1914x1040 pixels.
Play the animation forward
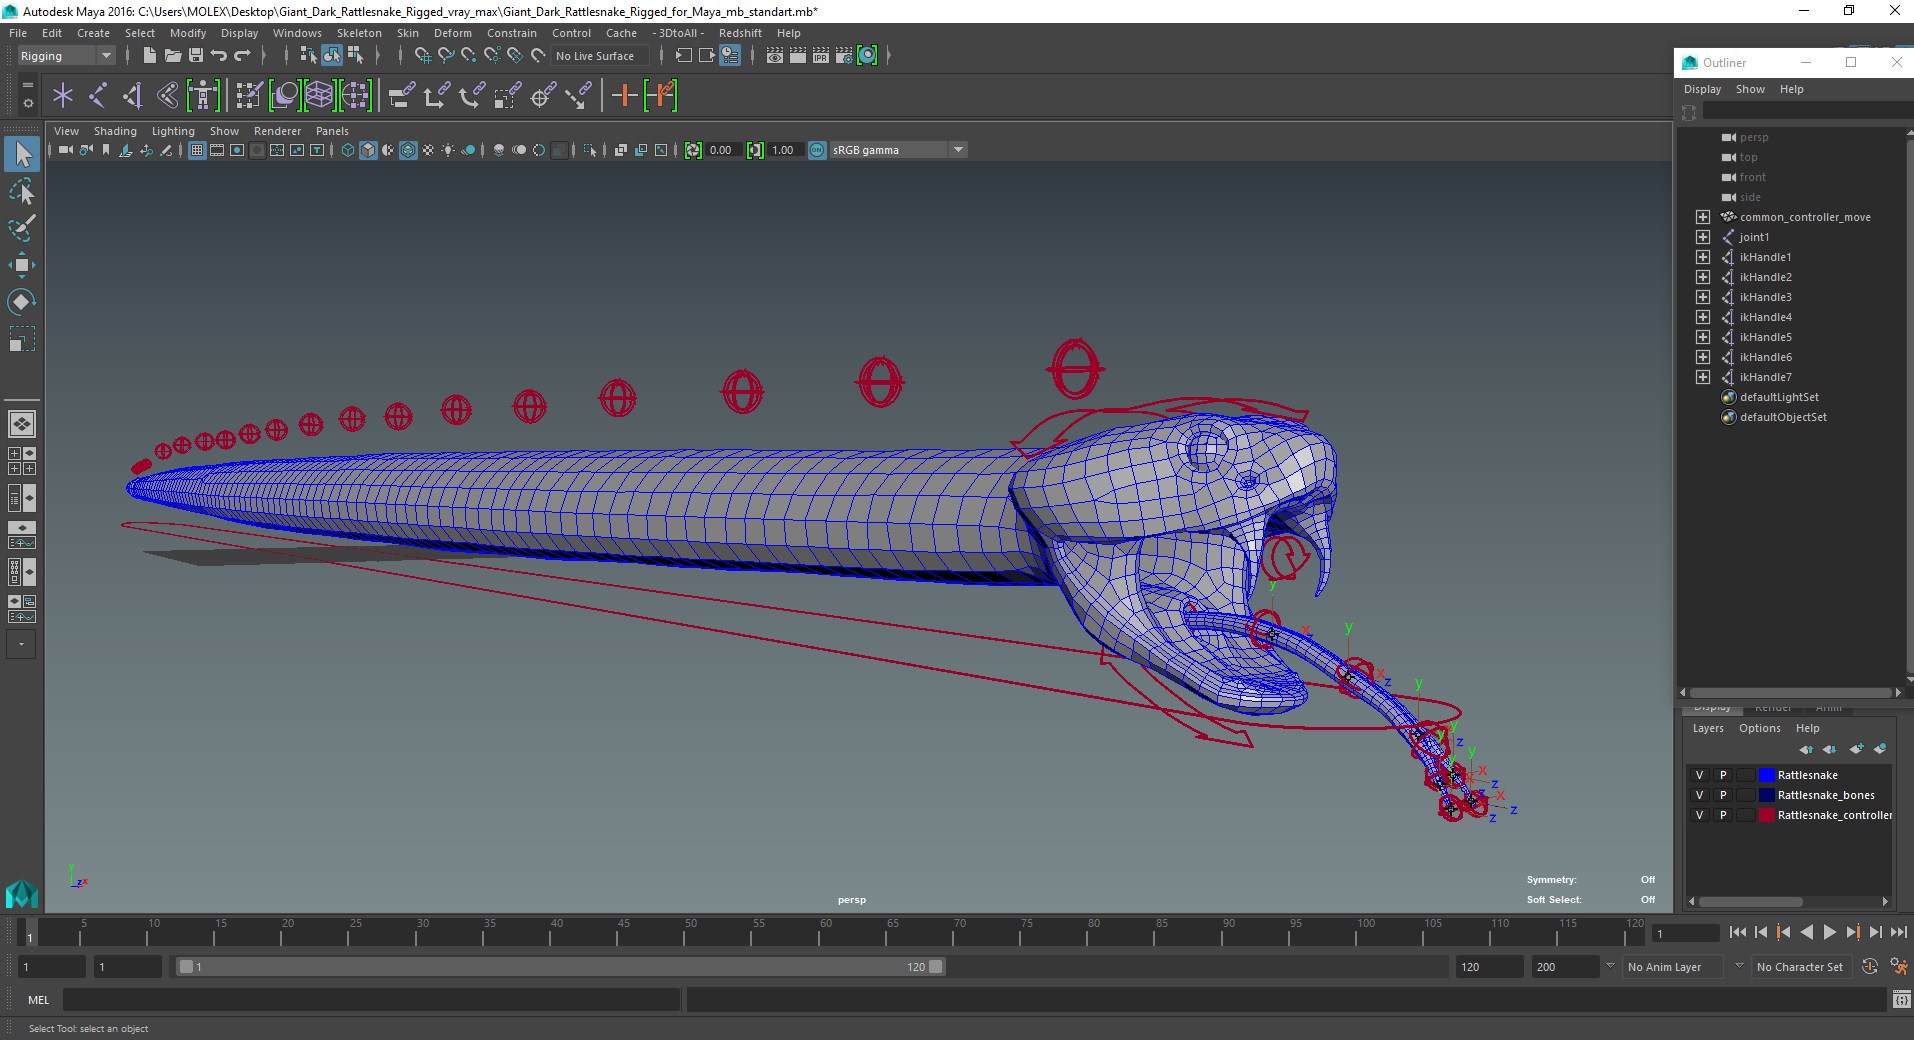(1829, 932)
